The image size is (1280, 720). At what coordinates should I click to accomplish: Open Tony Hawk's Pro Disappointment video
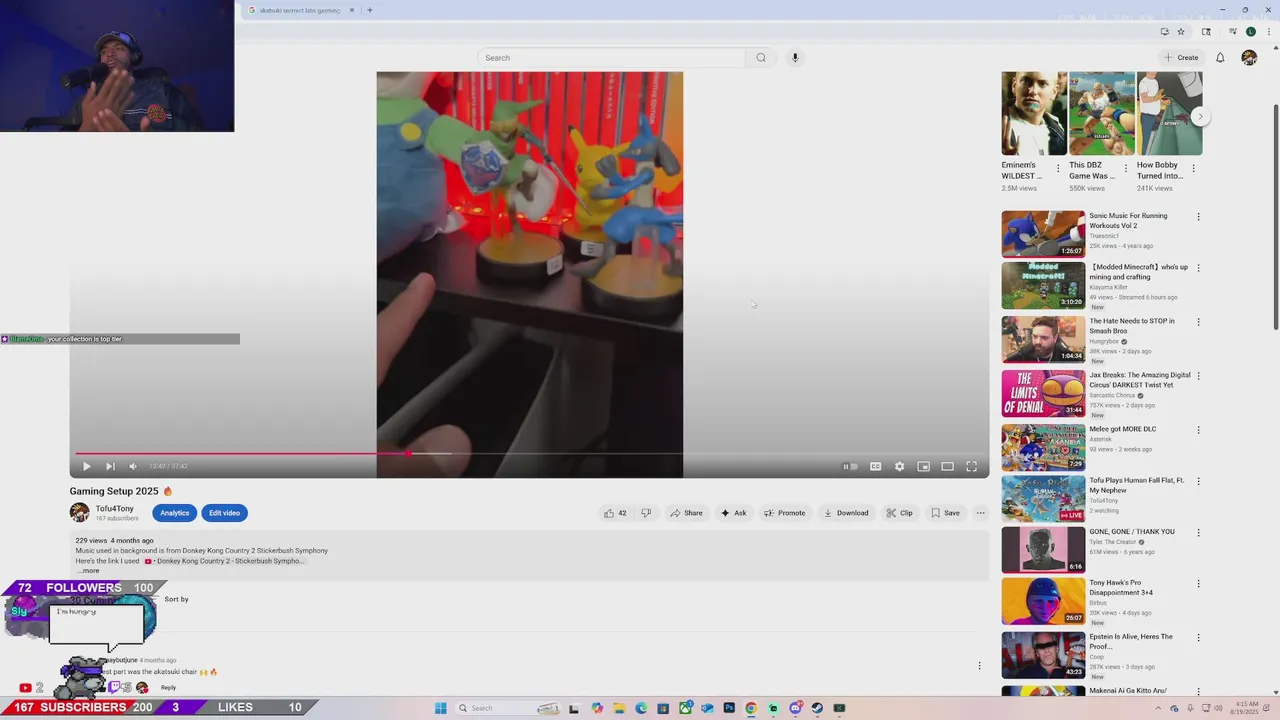tap(1043, 601)
